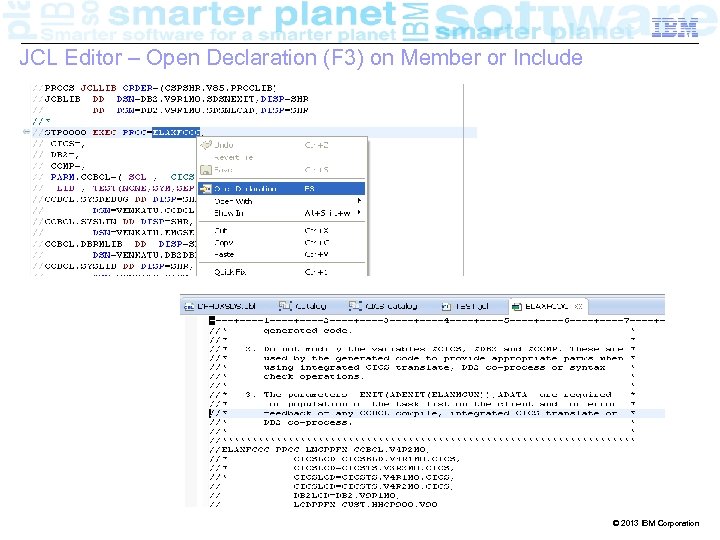The image size is (720, 540).
Task: Click the ELAXFCOC tab file icon
Action: point(517,307)
